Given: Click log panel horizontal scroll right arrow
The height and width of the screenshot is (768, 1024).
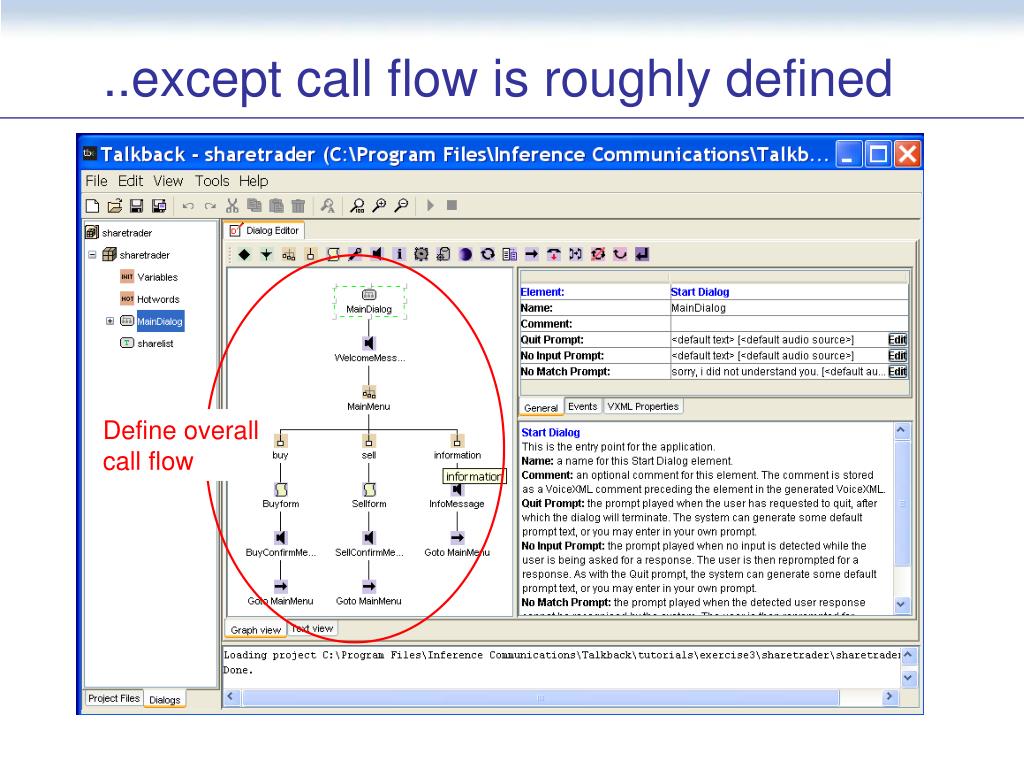Looking at the screenshot, I should [889, 697].
